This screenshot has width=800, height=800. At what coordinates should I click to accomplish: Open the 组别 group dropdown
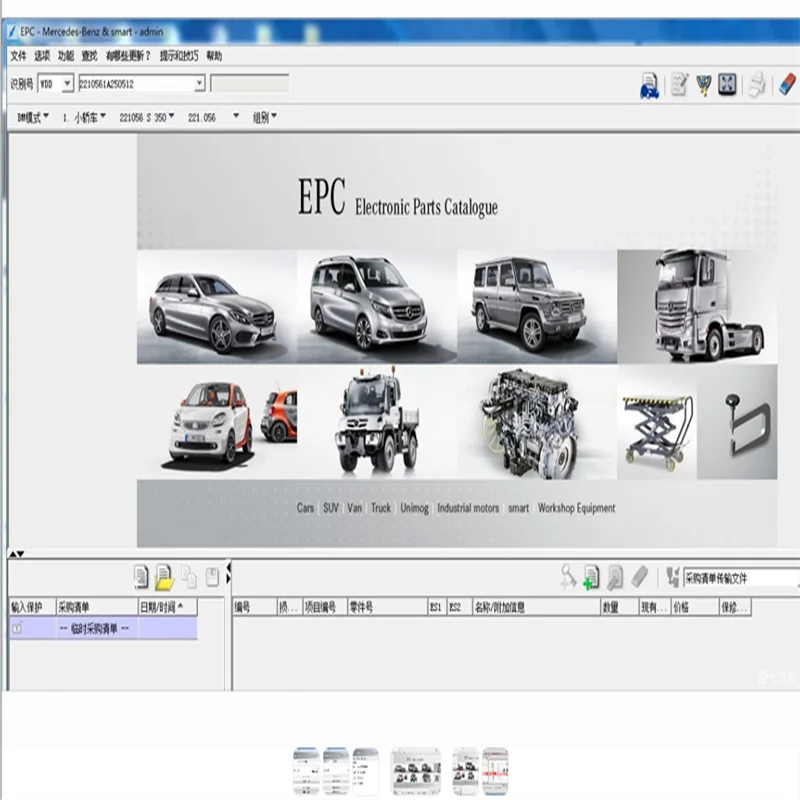(265, 117)
